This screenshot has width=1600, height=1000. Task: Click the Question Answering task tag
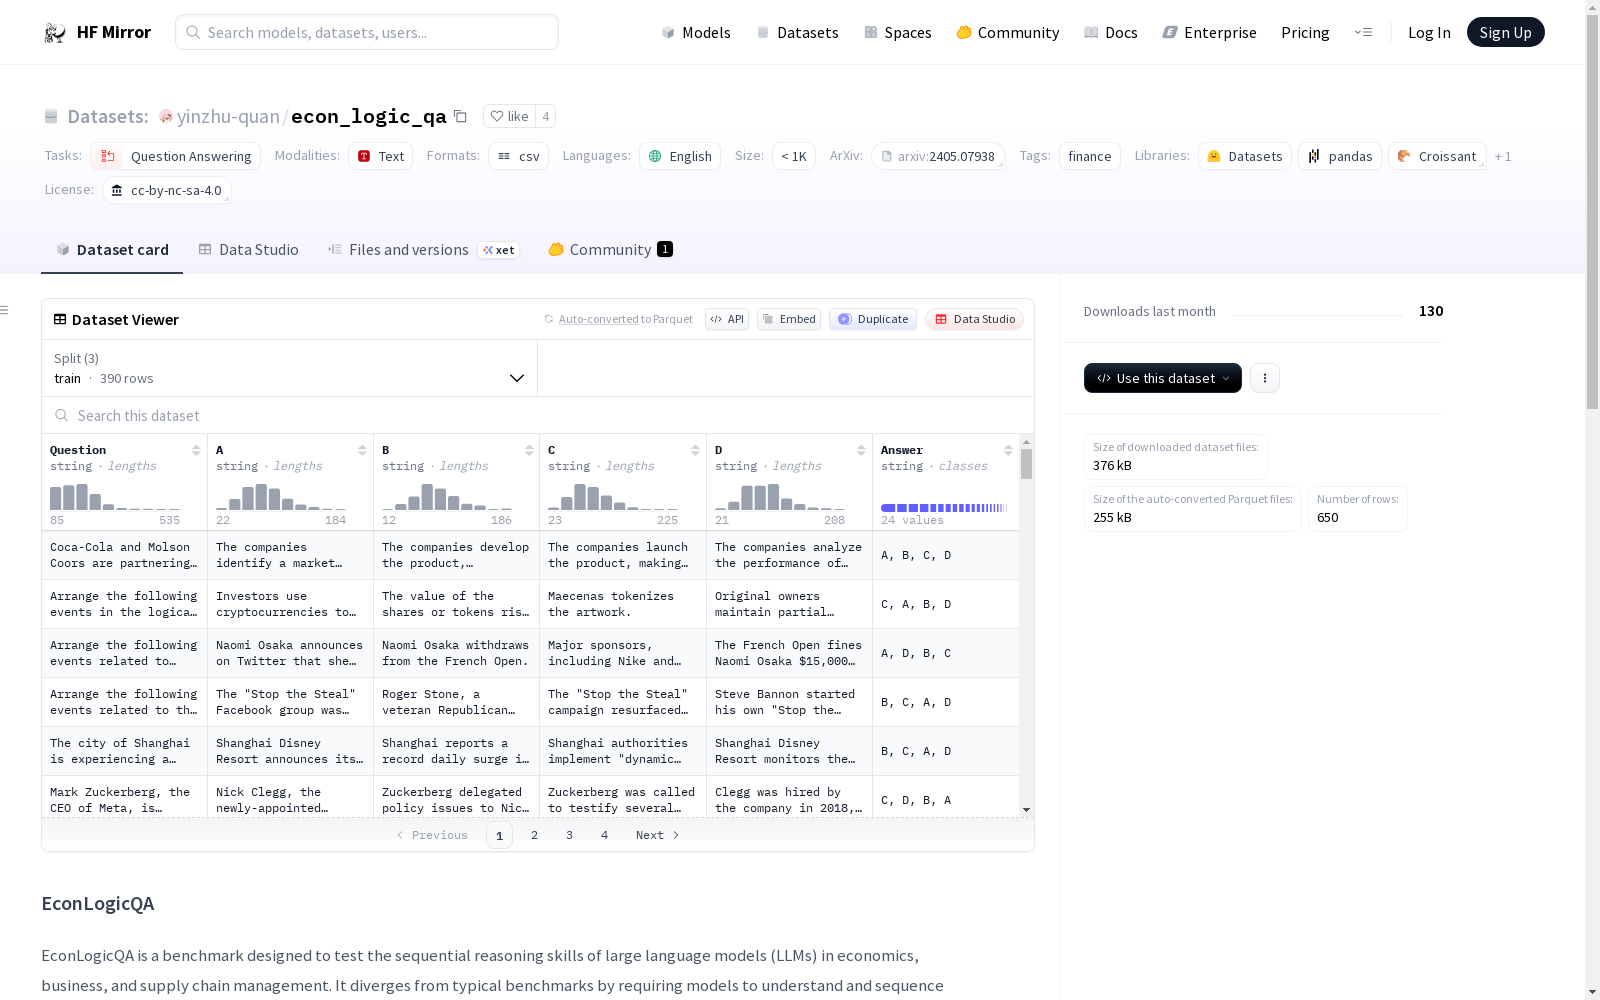[x=176, y=156]
